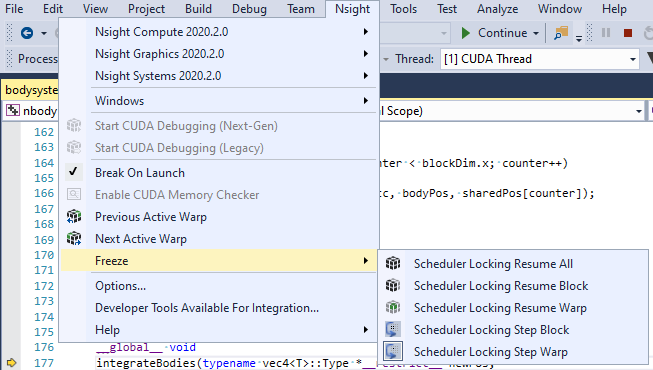Click the Scheduler Locking Step Block icon
The width and height of the screenshot is (653, 370).
click(393, 330)
